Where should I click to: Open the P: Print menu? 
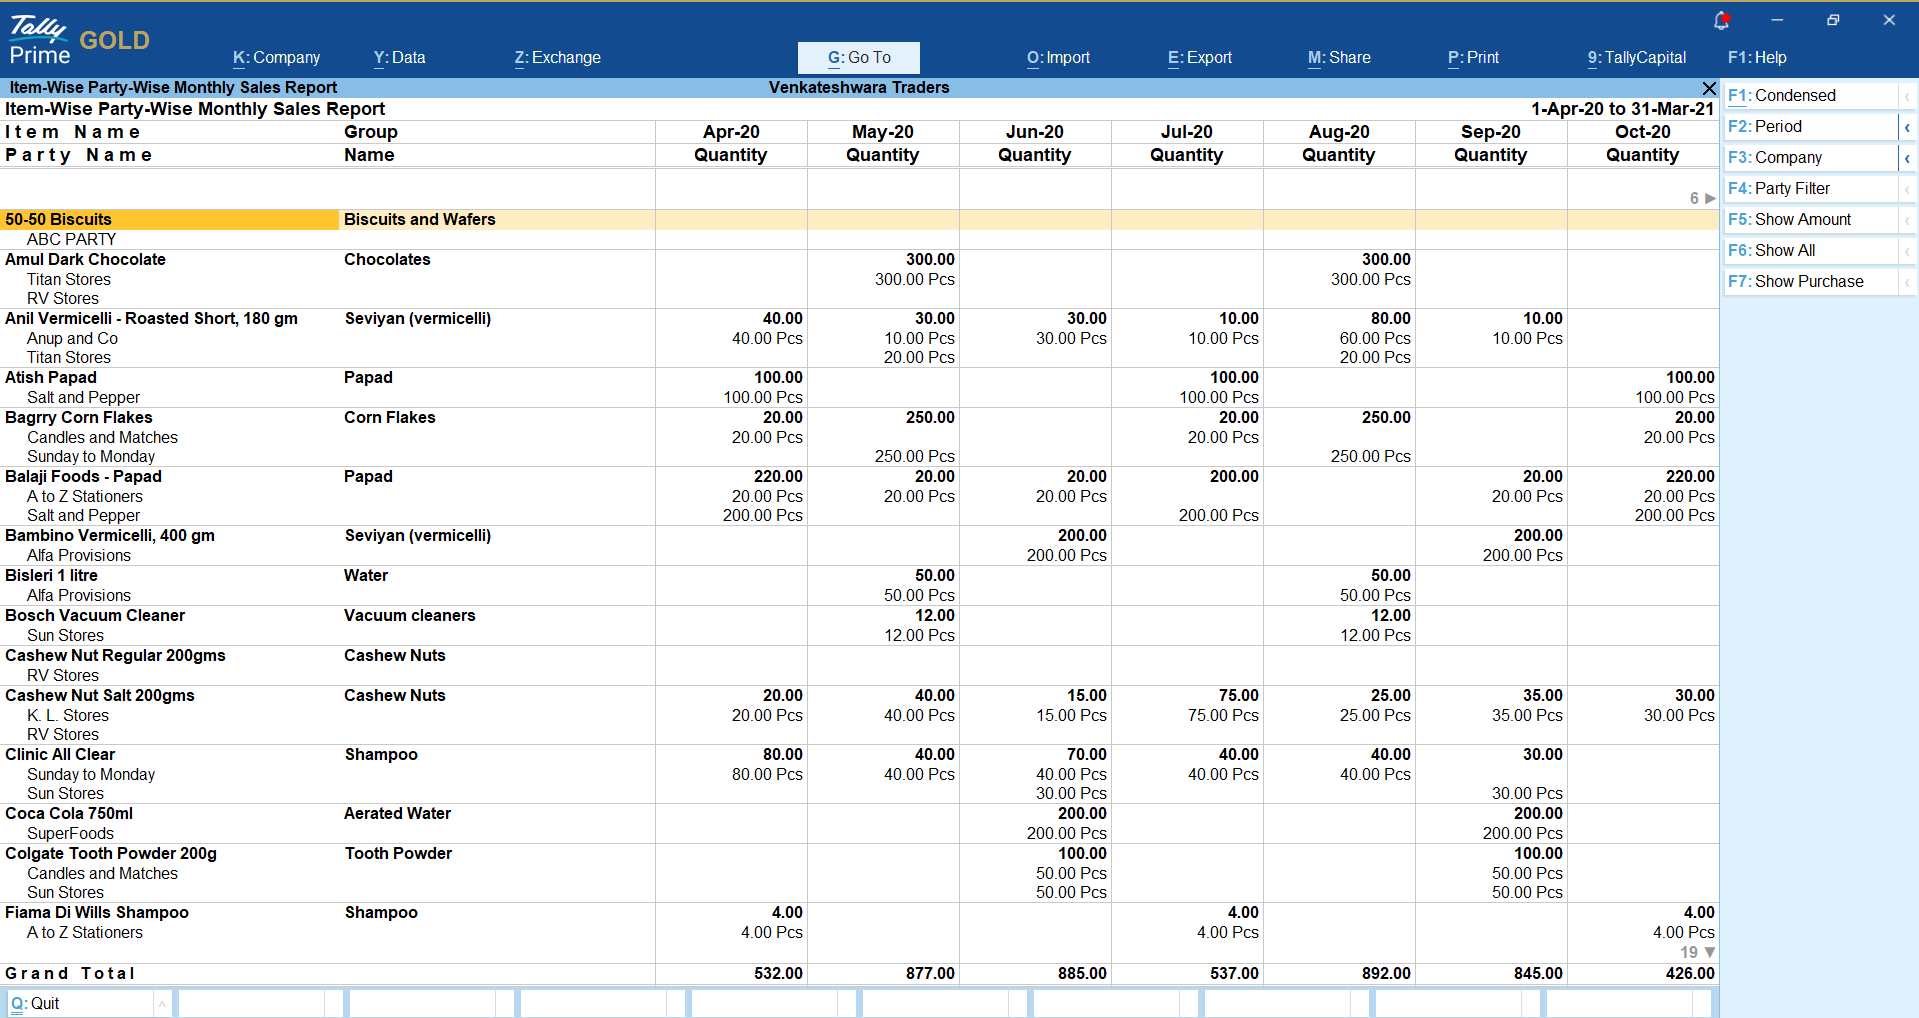1473,58
